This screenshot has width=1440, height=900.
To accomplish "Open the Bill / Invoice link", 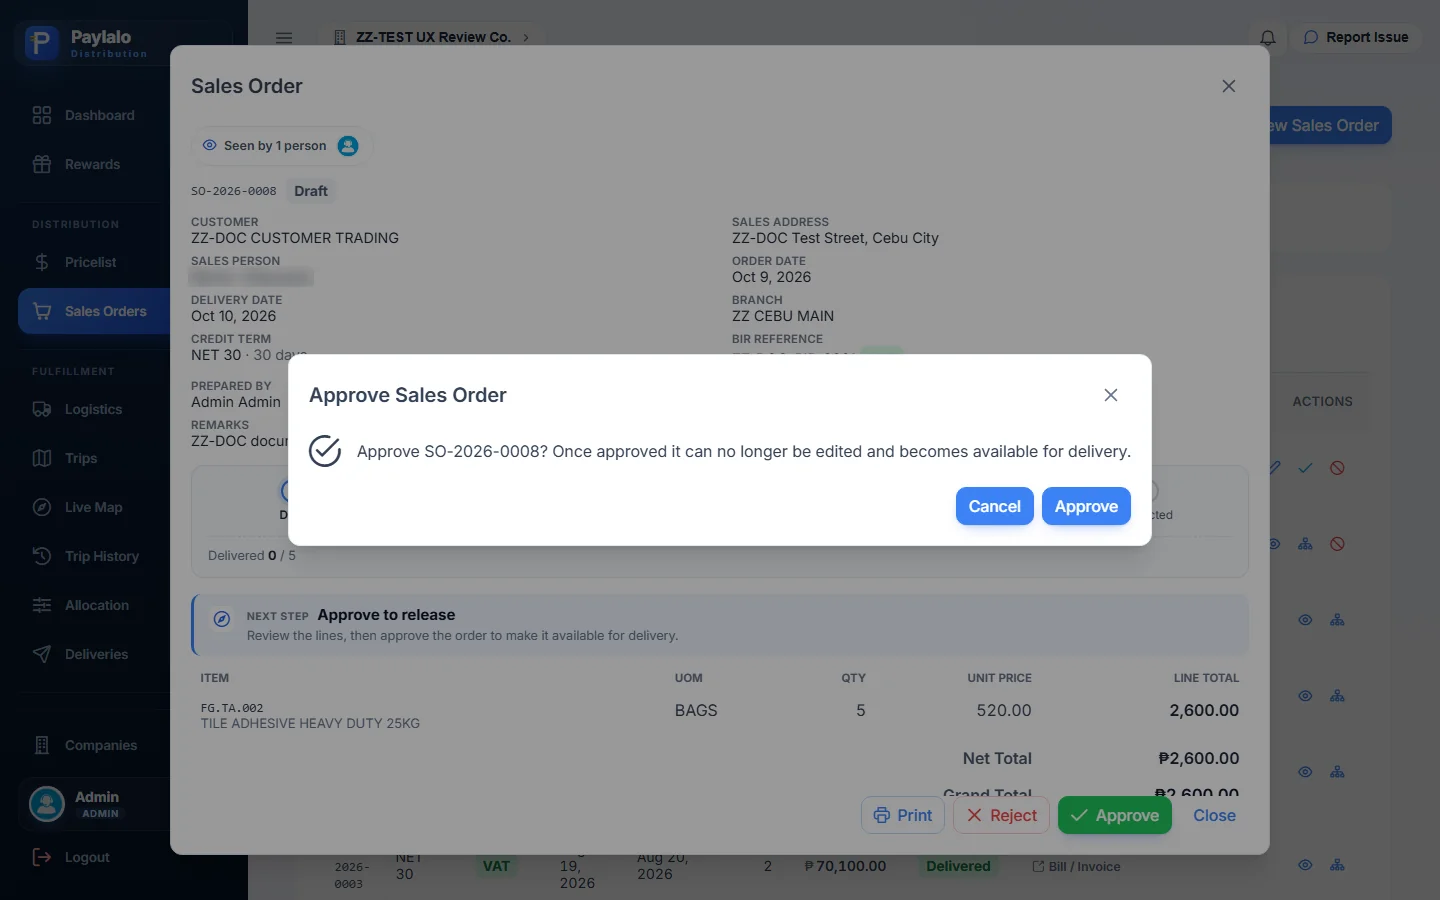I will pos(1076,867).
